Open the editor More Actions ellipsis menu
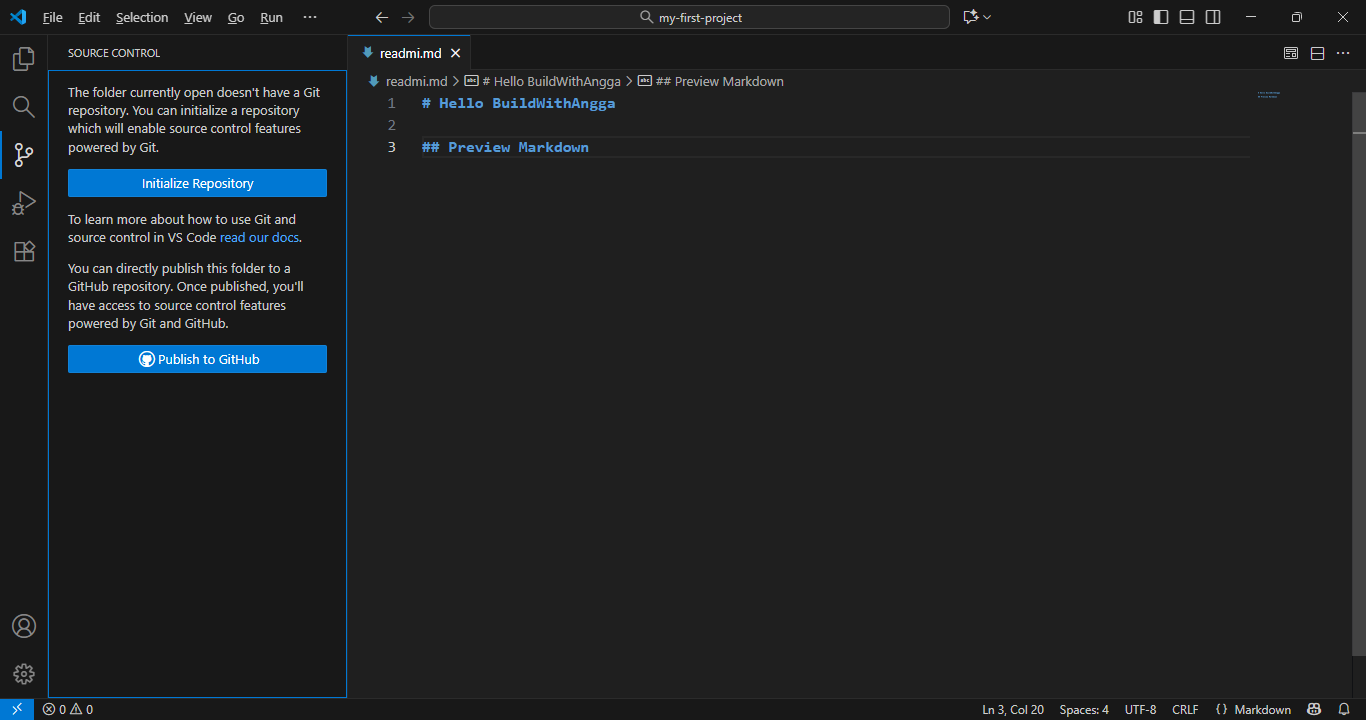Image resolution: width=1366 pixels, height=720 pixels. (x=1343, y=53)
